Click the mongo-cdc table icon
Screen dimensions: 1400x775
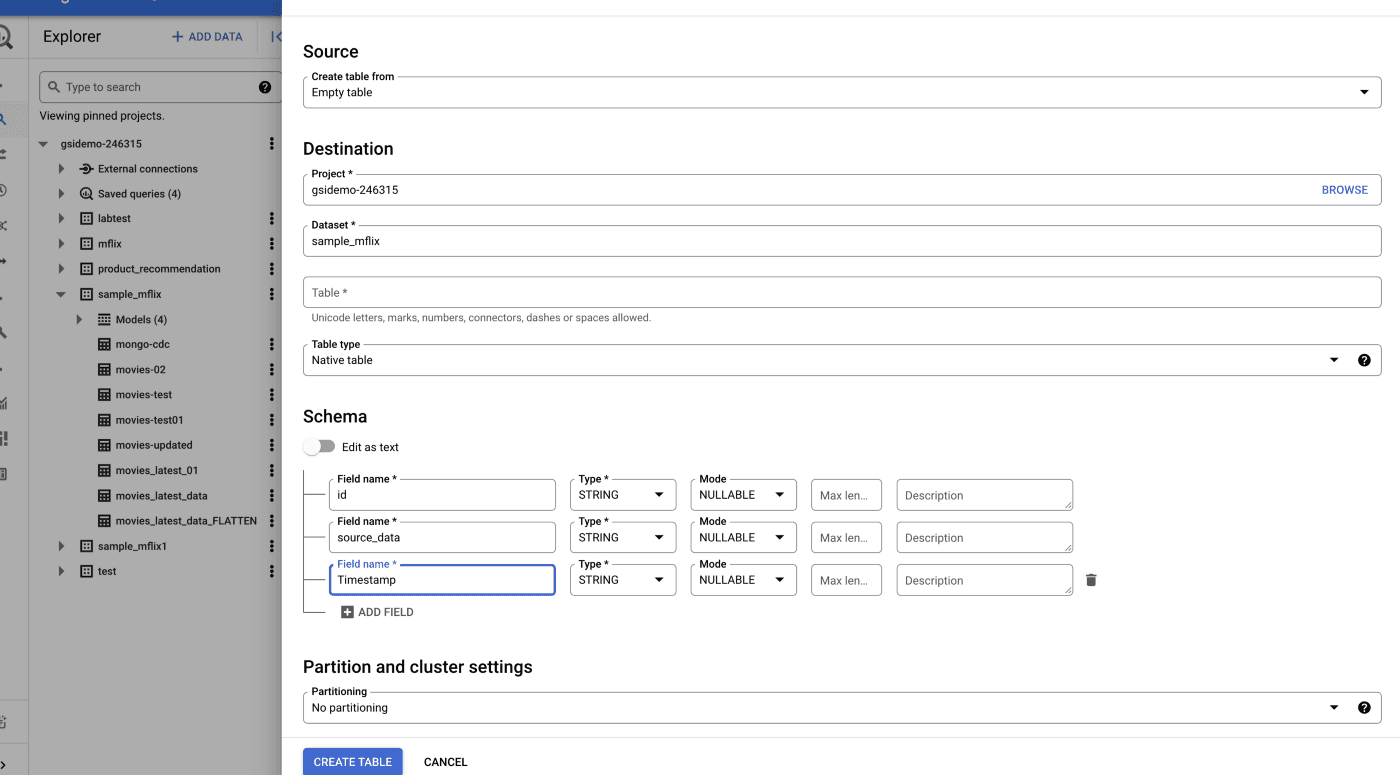(x=104, y=344)
